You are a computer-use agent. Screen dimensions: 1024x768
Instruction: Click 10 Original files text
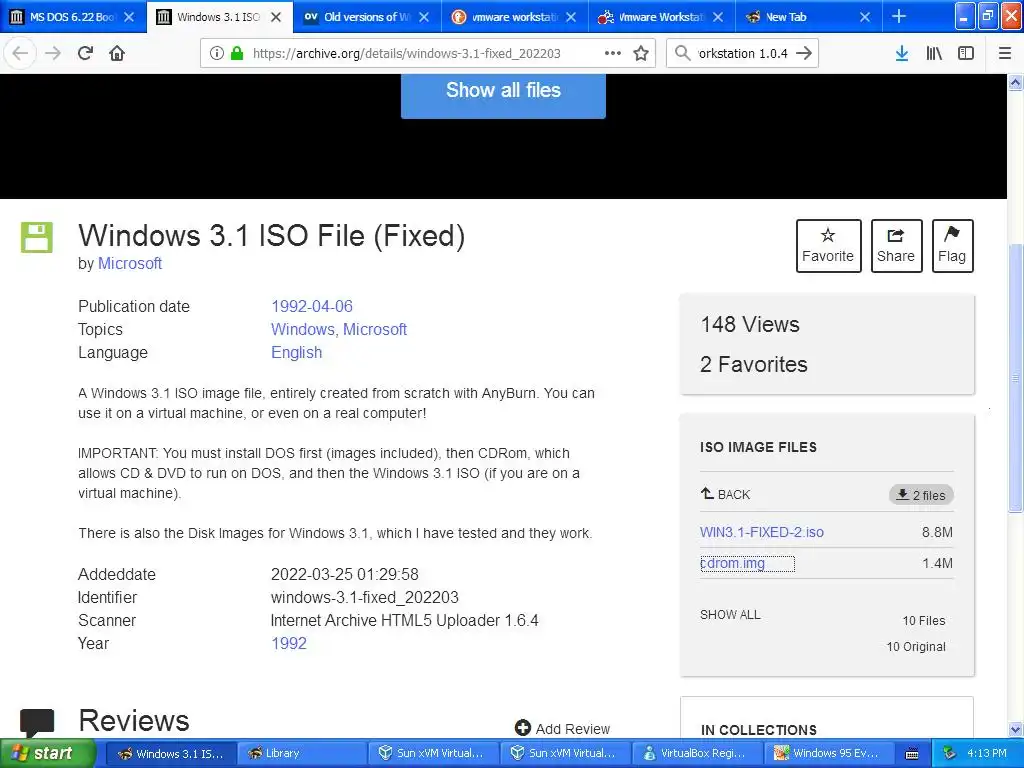click(x=916, y=647)
